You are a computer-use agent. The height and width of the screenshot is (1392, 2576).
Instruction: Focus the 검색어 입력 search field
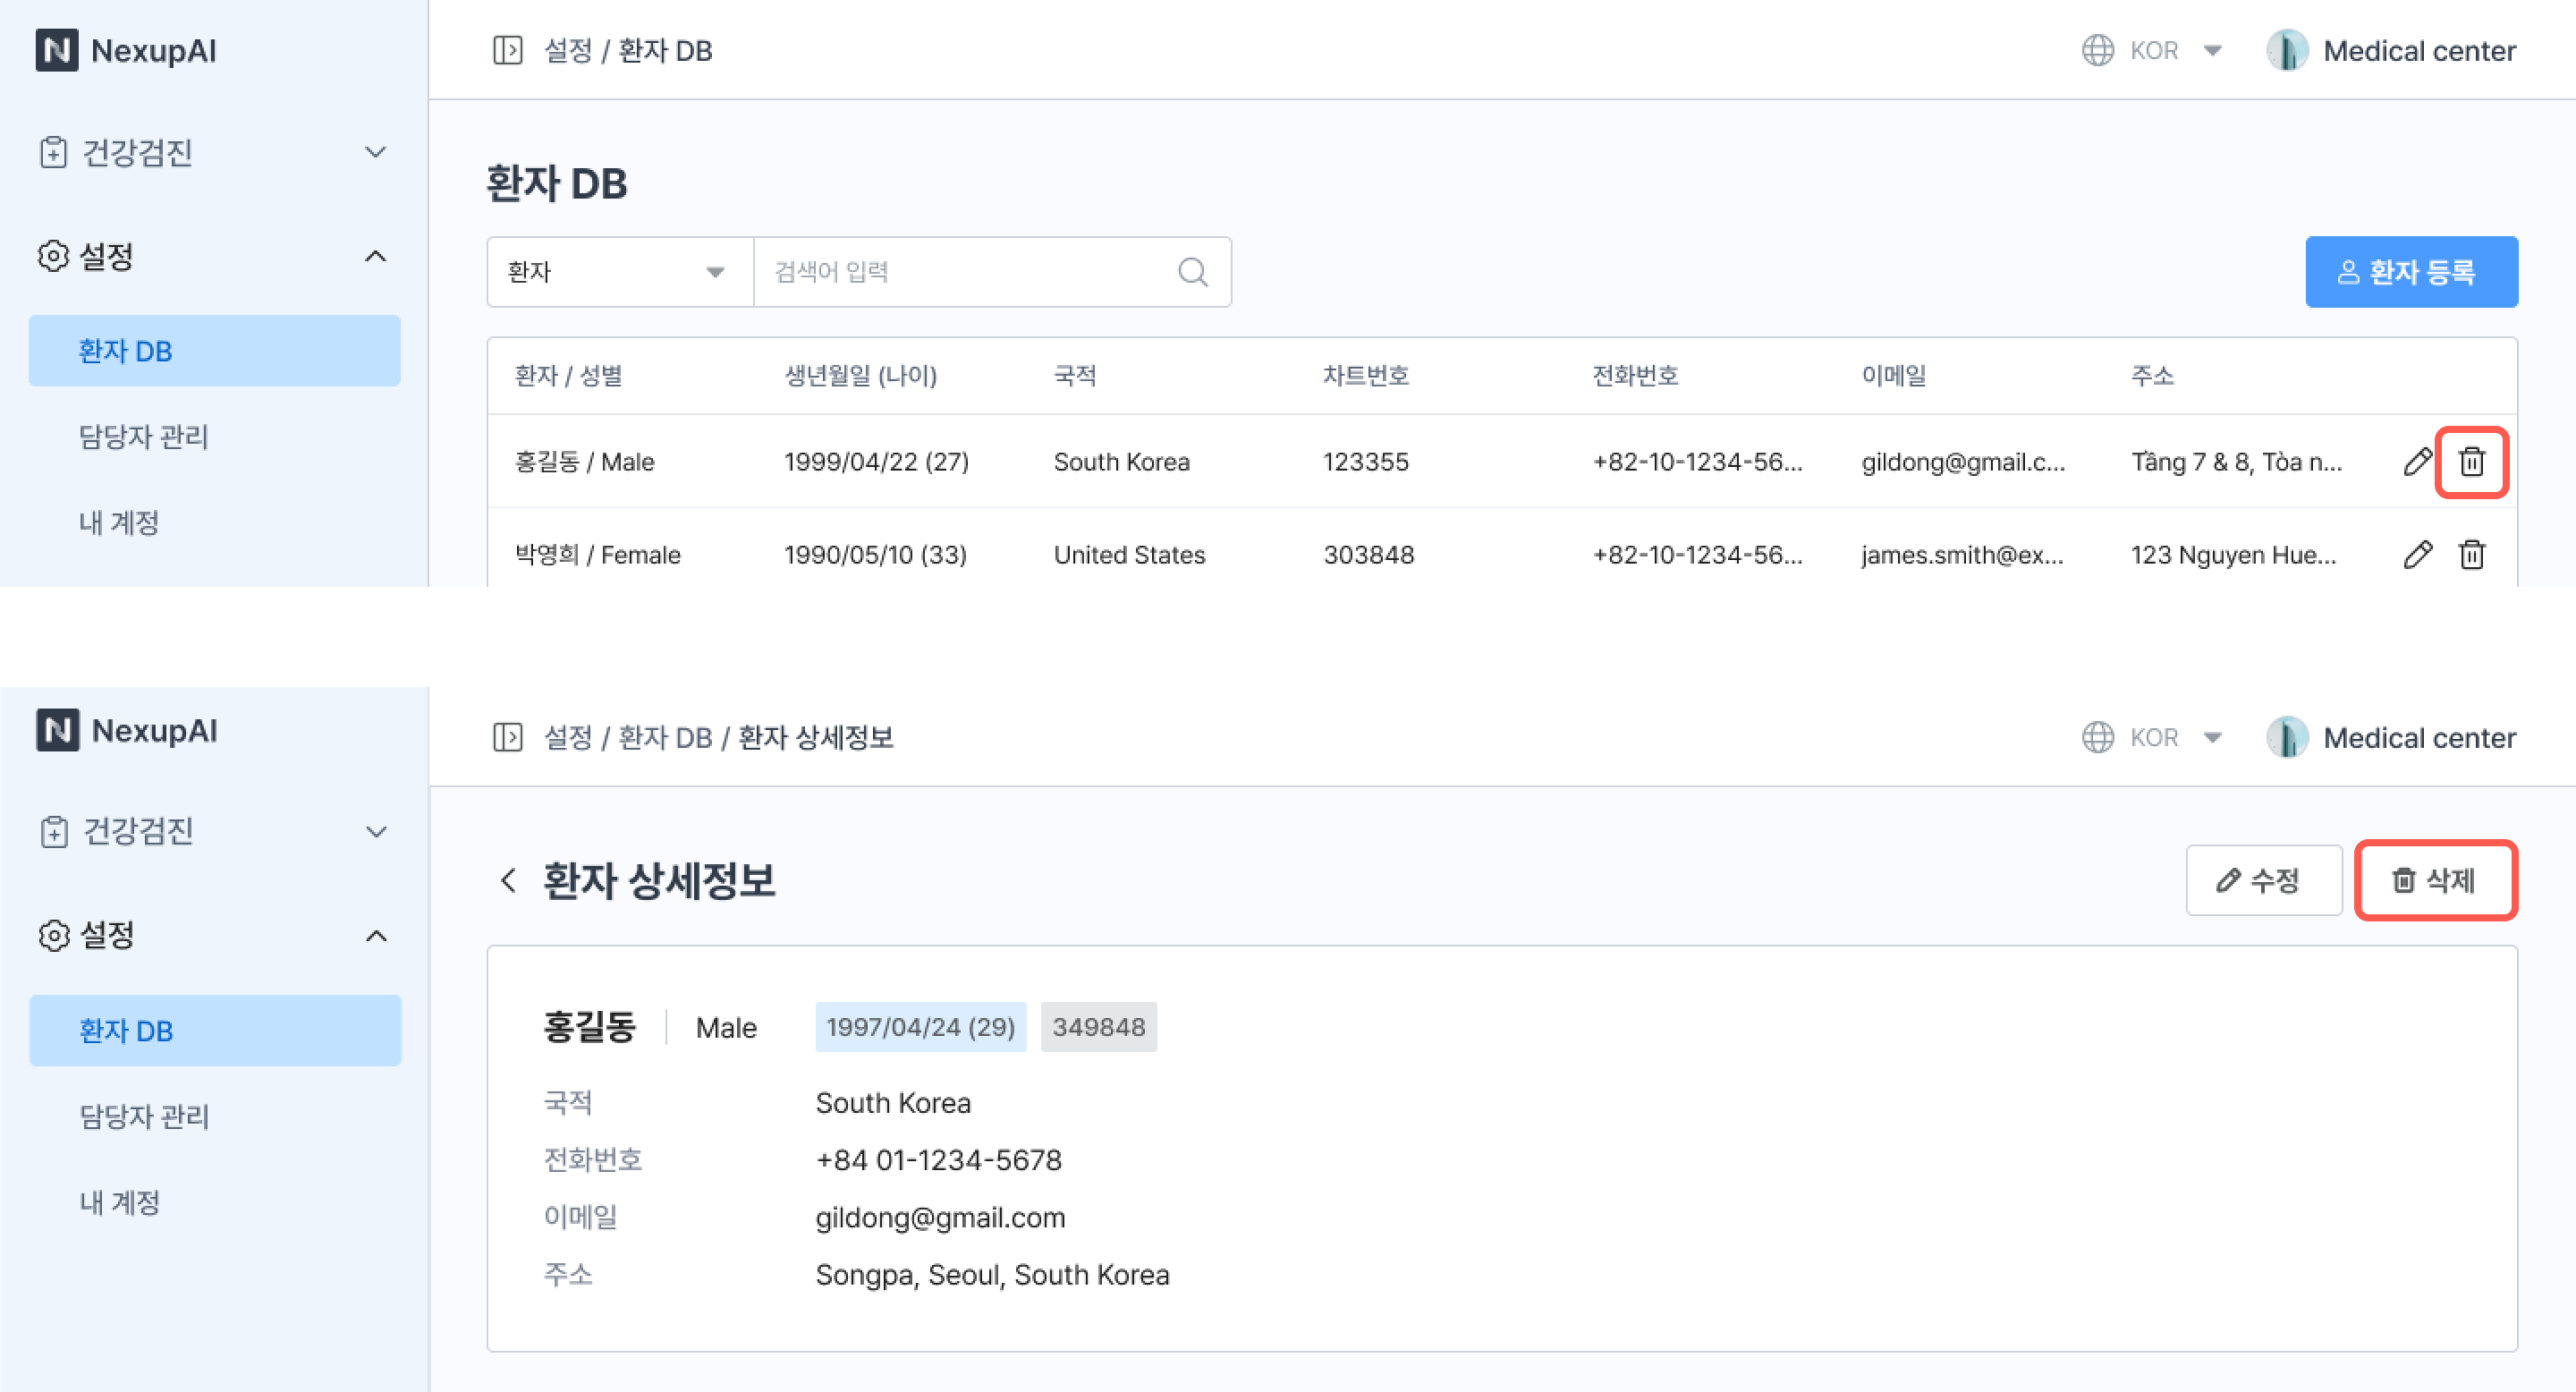(x=960, y=272)
